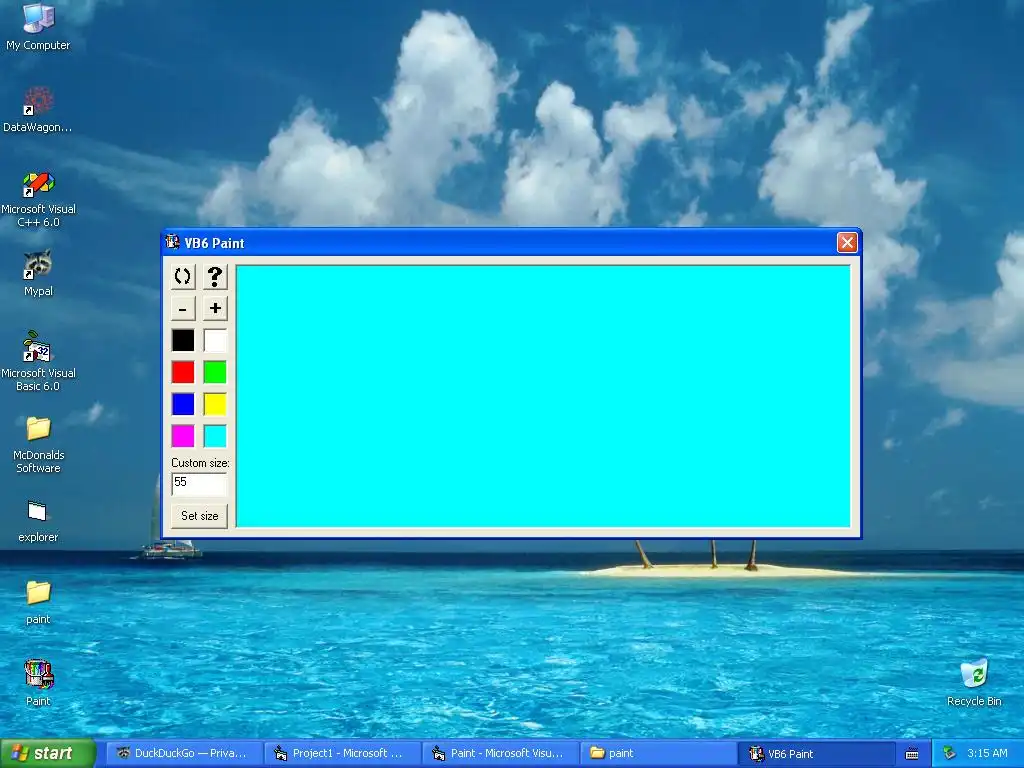Screen dimensions: 1024x768
Task: Select the magenta color swatch
Action: (x=183, y=436)
